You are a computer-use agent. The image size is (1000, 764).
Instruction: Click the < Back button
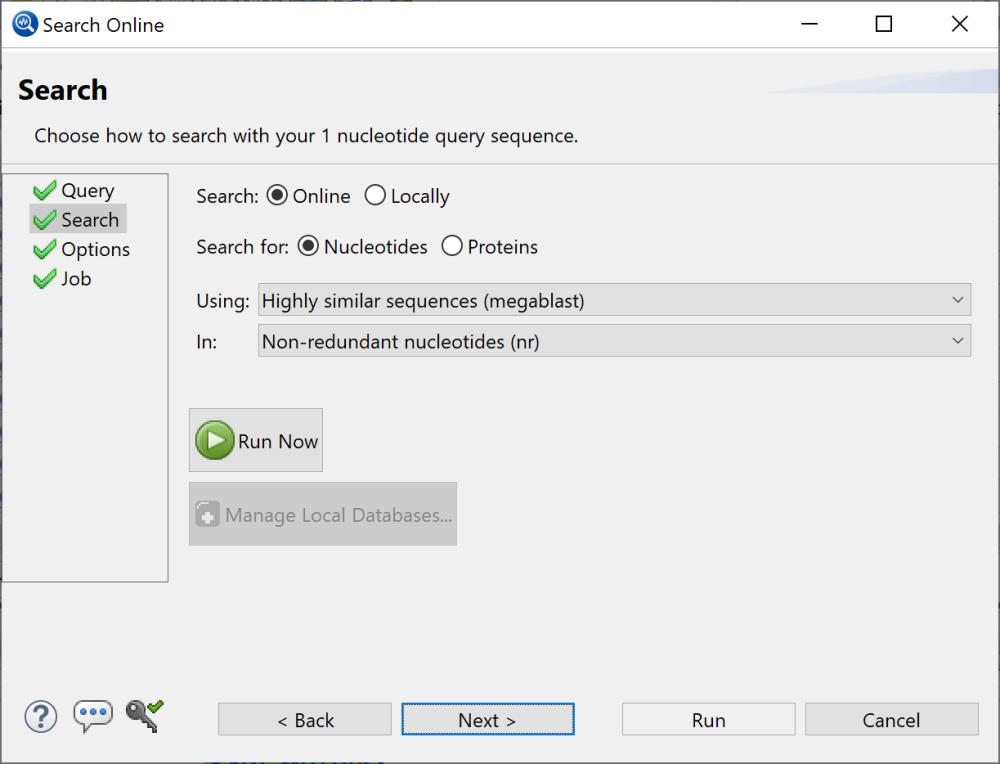coord(305,720)
